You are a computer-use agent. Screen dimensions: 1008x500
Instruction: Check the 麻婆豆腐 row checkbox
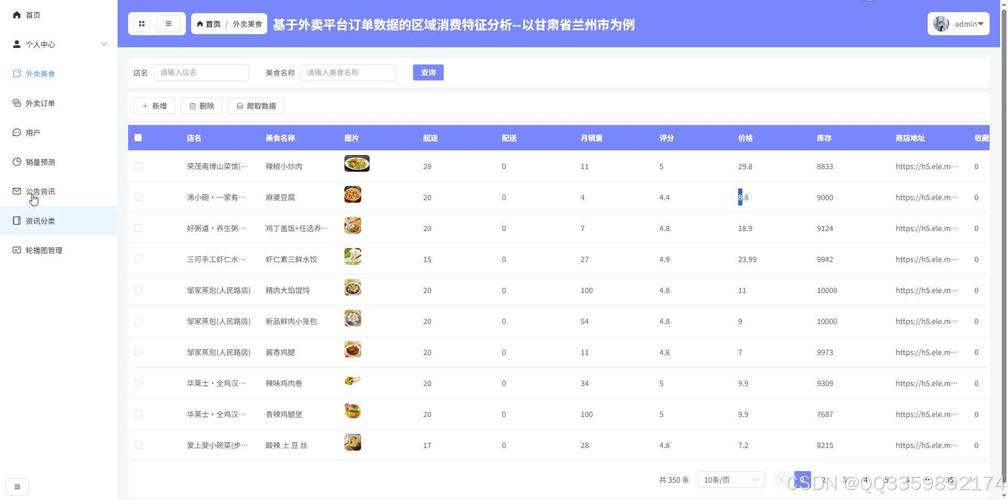(x=138, y=197)
